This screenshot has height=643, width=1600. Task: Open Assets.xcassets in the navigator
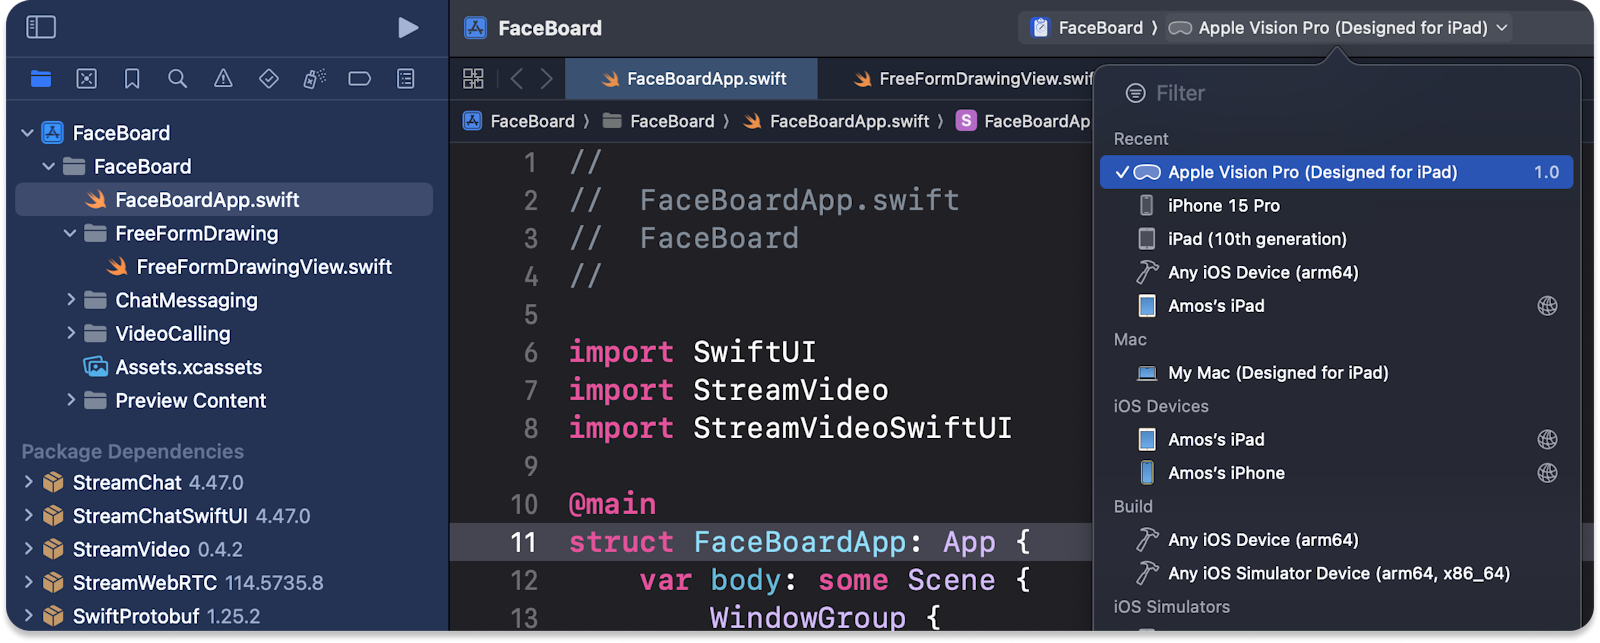tap(188, 367)
